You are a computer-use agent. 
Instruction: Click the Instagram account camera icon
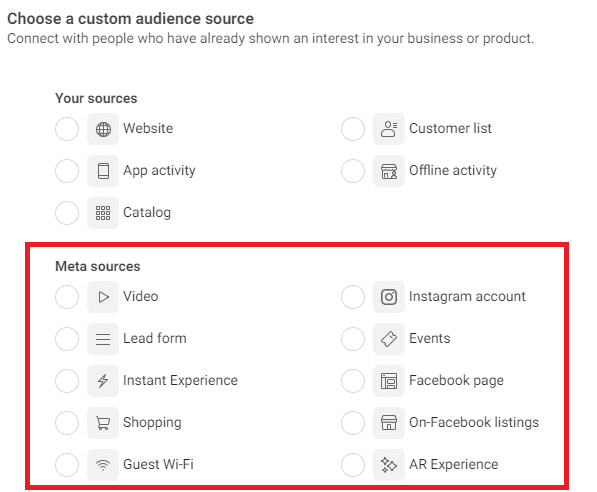389,297
